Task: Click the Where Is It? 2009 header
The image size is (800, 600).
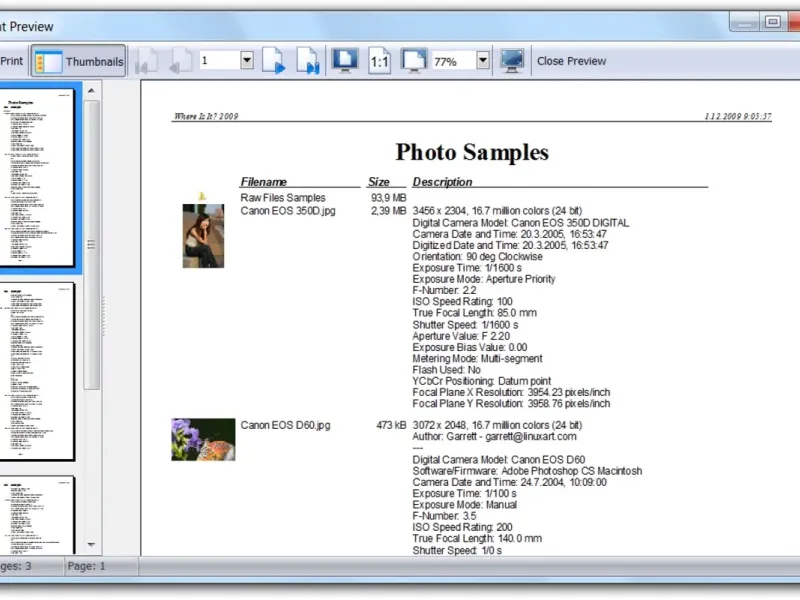Action: [x=206, y=116]
